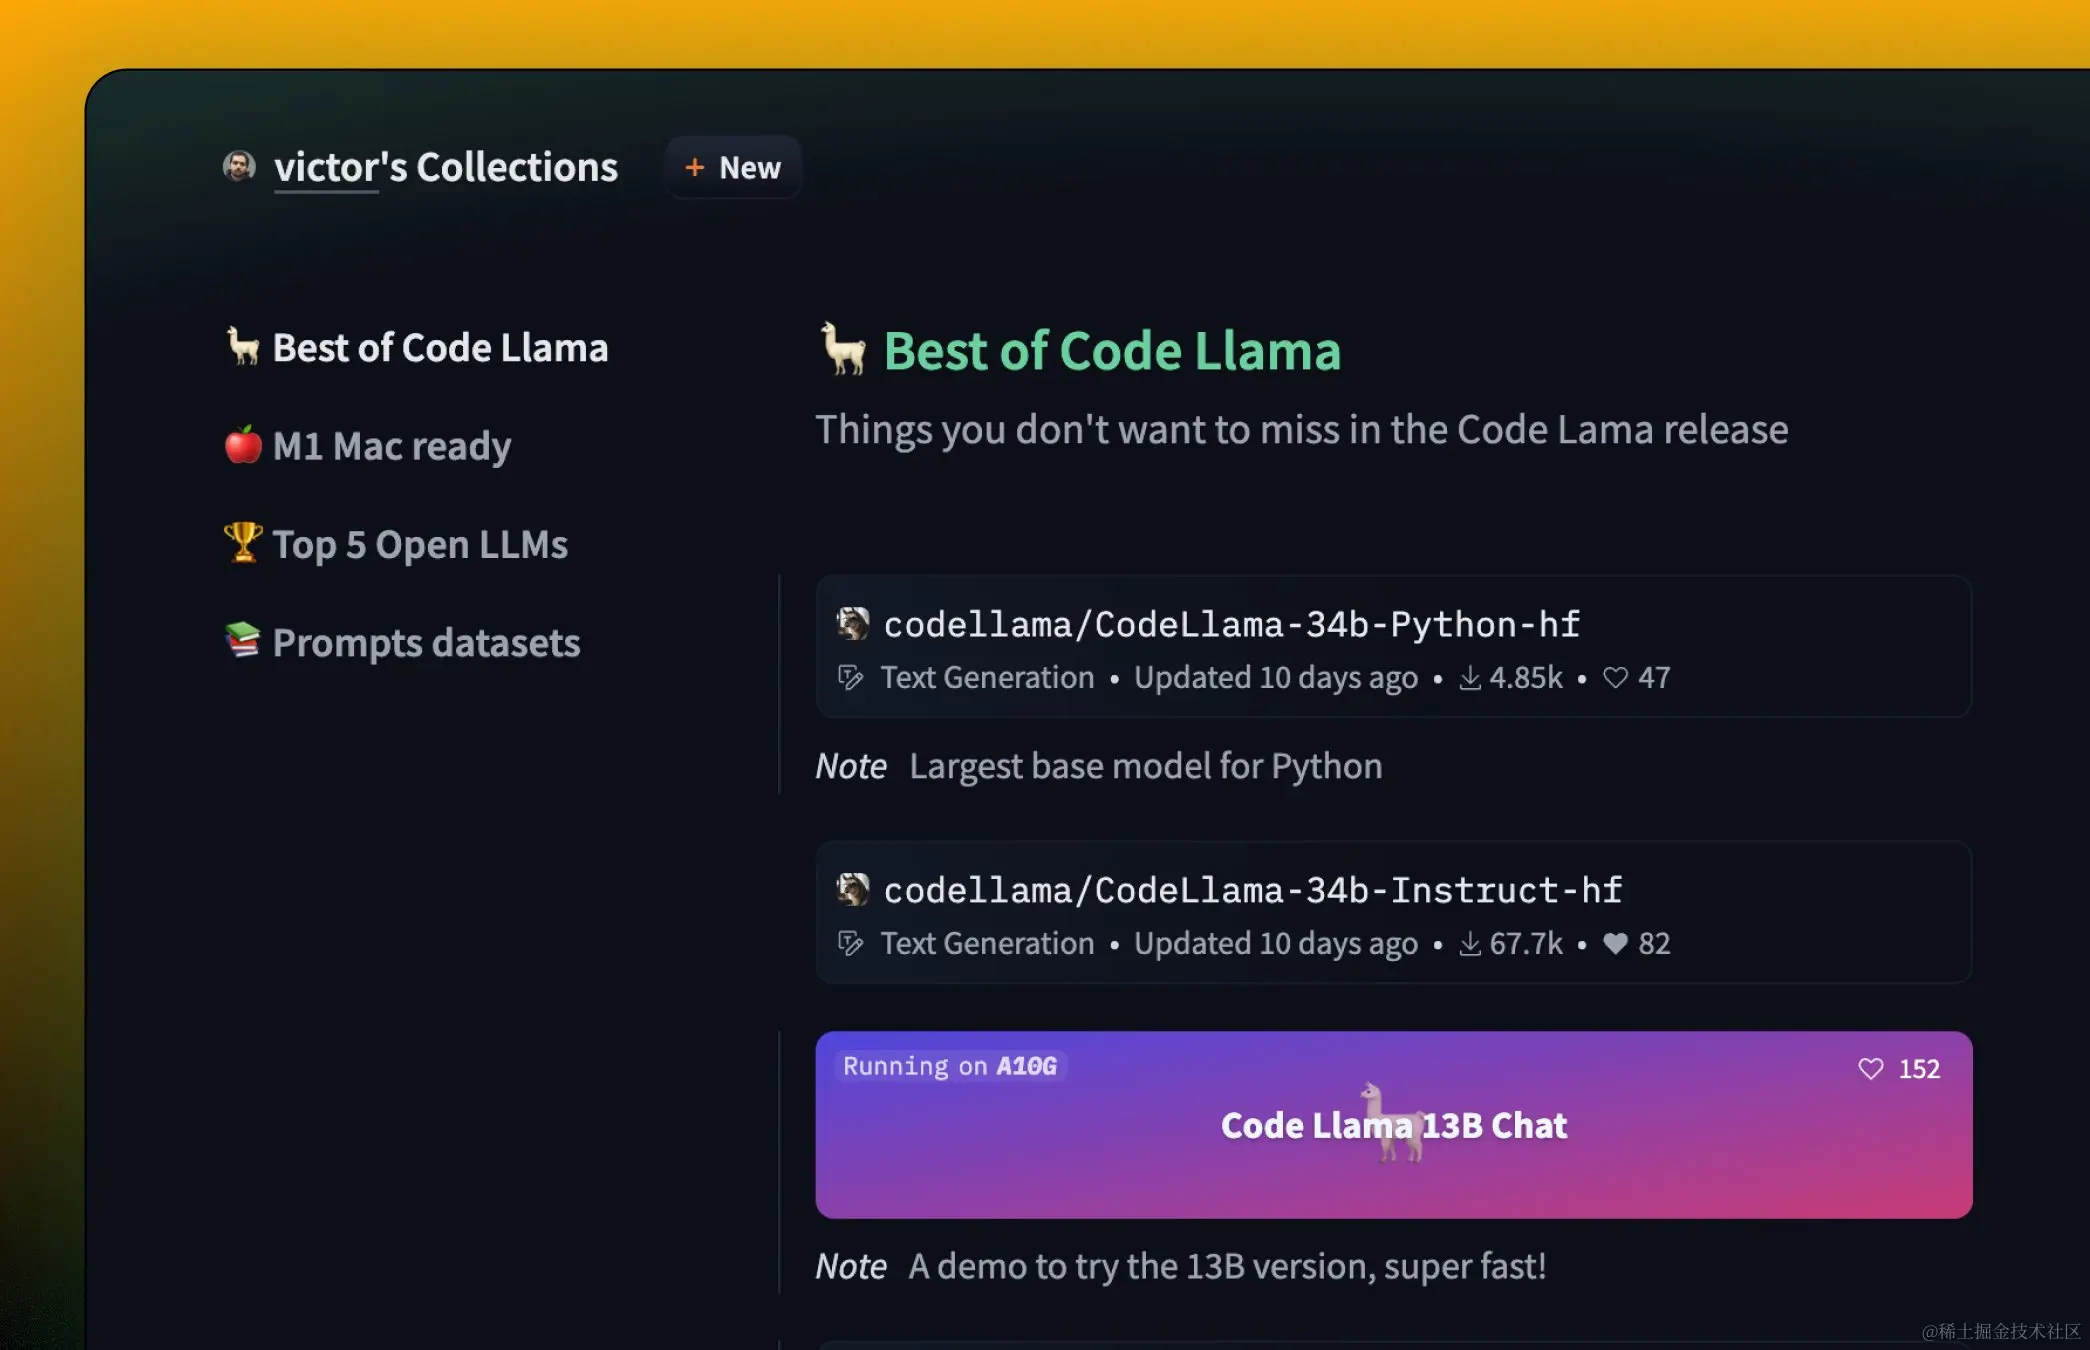This screenshot has width=2090, height=1350.
Task: Click the plus New collection button
Action: (x=733, y=168)
